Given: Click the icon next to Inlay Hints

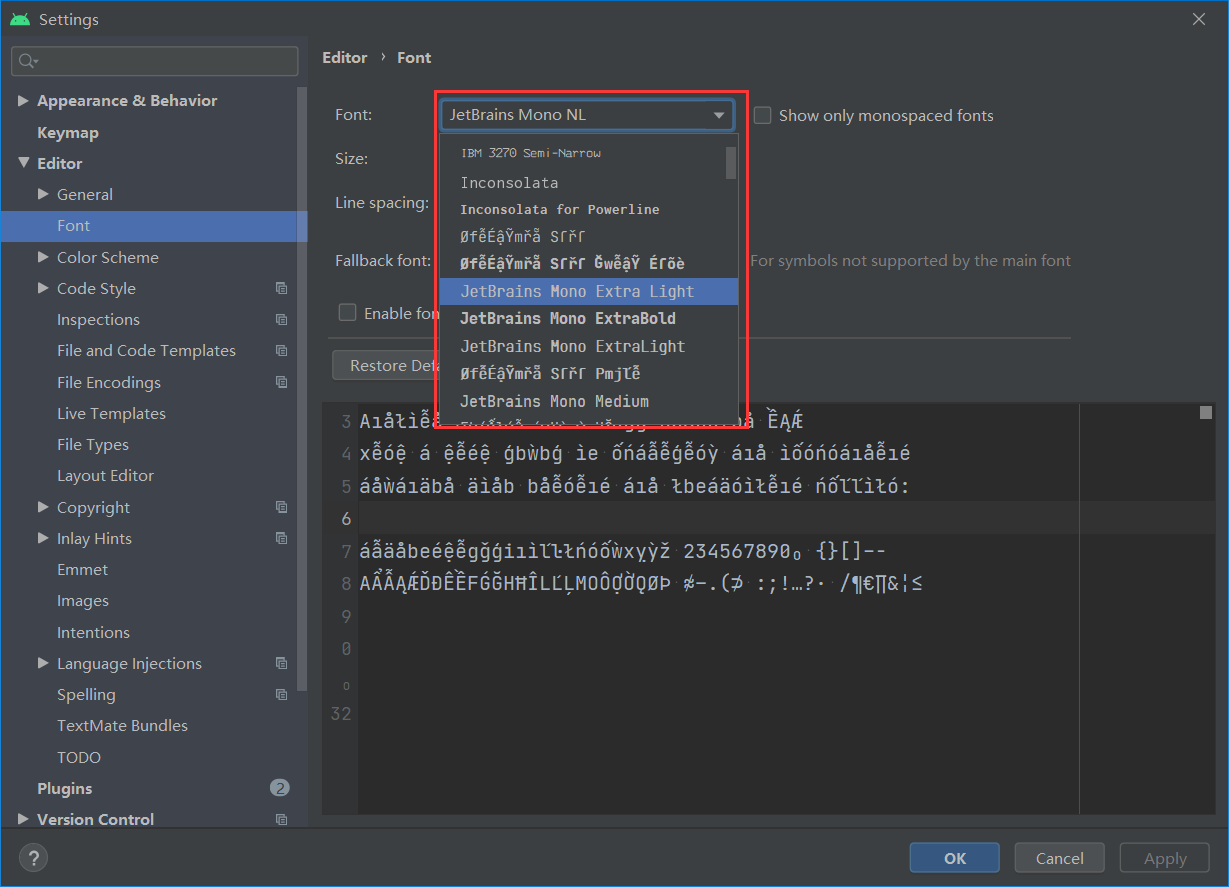Looking at the screenshot, I should click(281, 538).
